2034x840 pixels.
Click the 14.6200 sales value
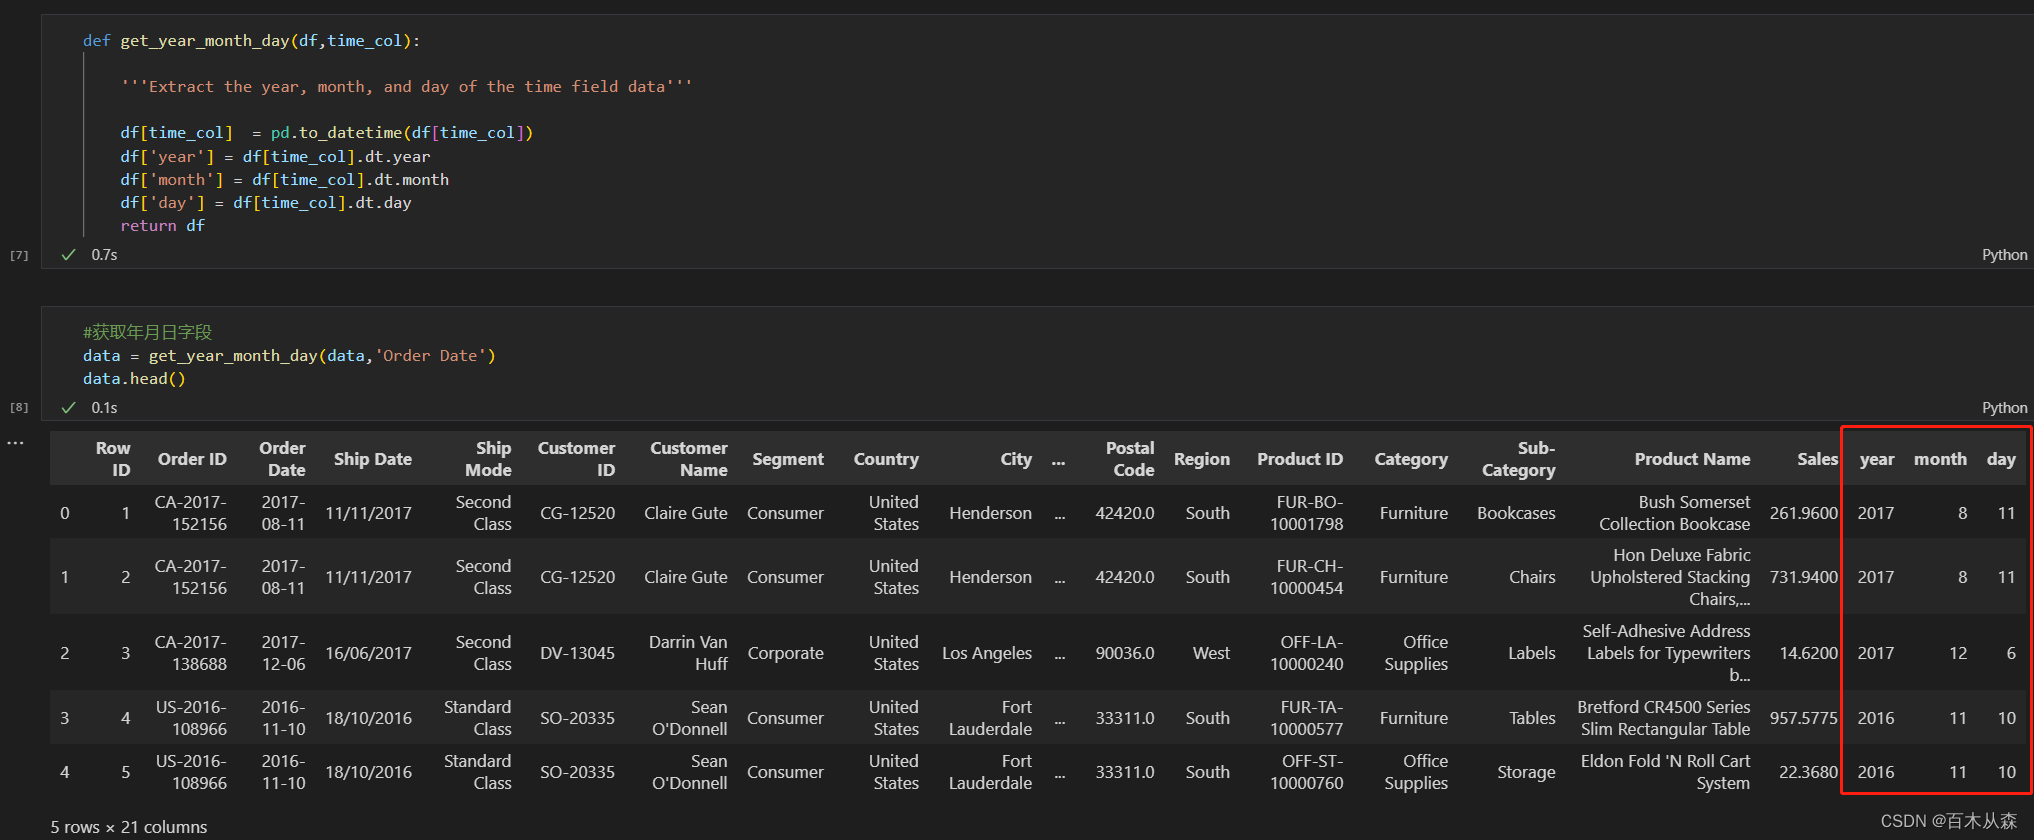[x=1808, y=653]
